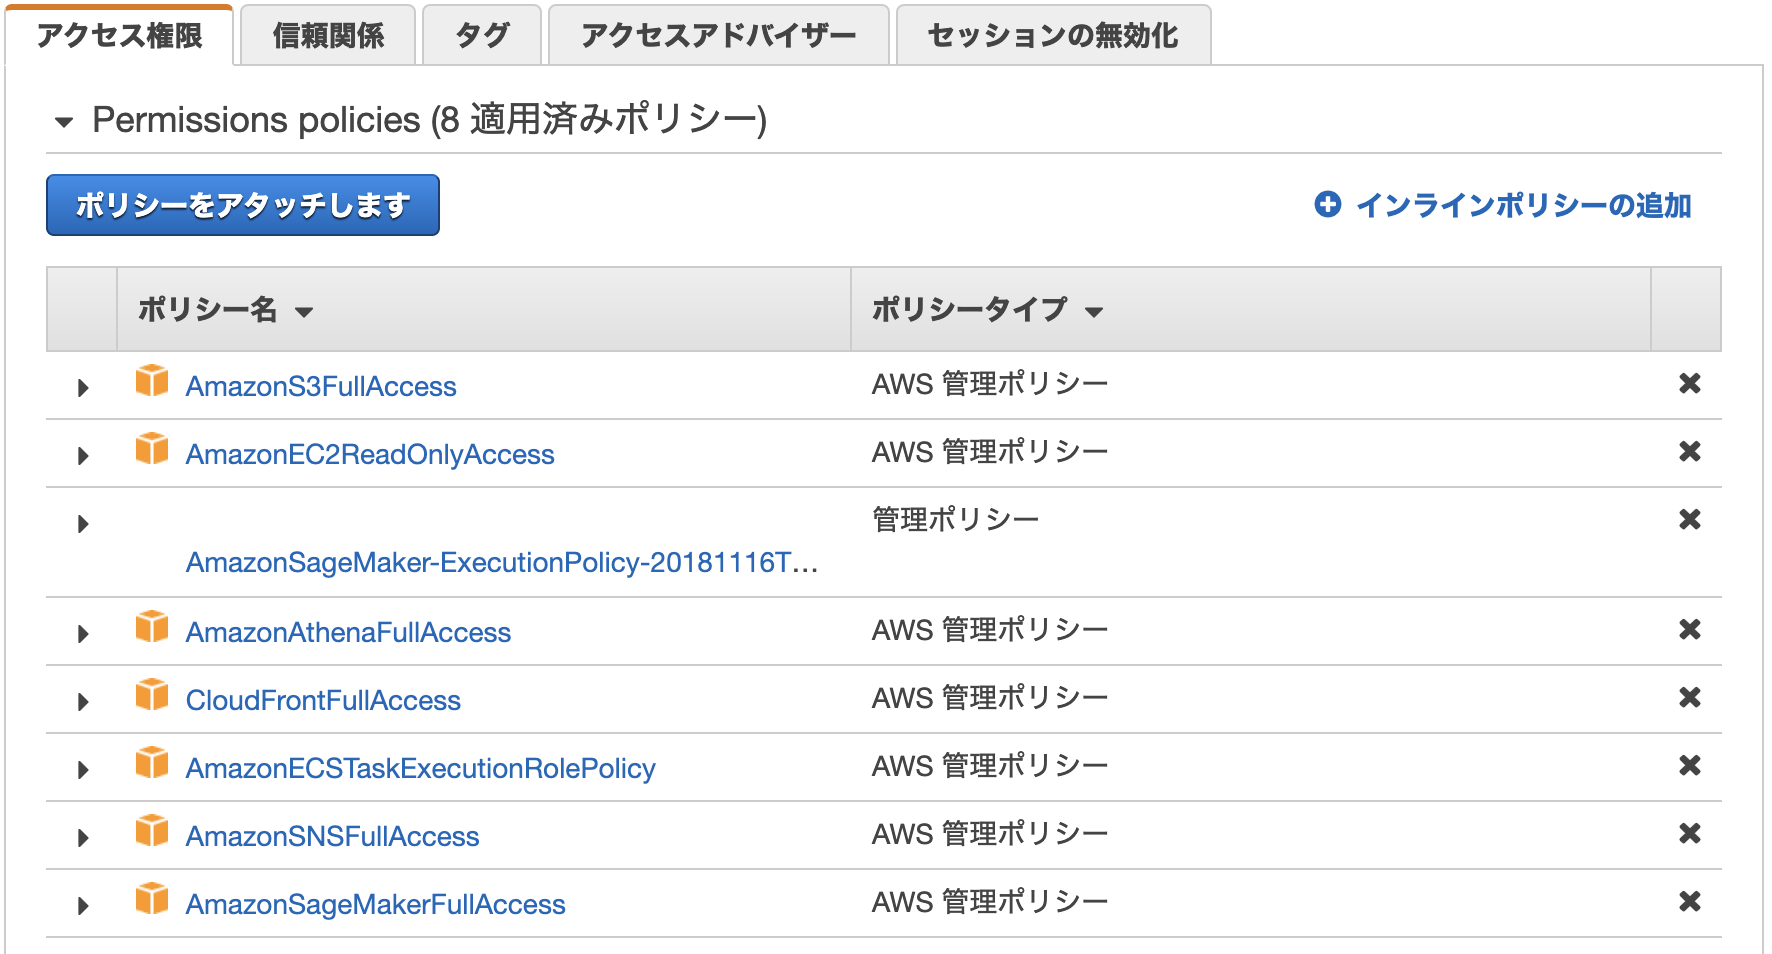Open the AmazonSageMaker-ExecutionPolicy-20181116T link
1772x954 pixels.
click(x=502, y=562)
